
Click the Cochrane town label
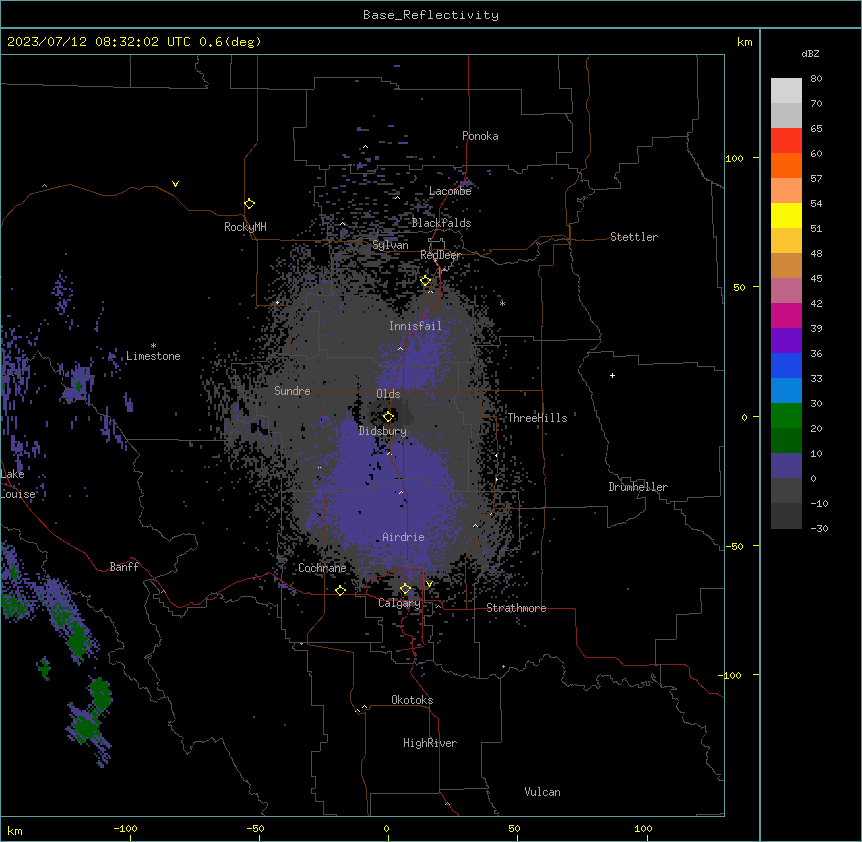pyautogui.click(x=322, y=568)
